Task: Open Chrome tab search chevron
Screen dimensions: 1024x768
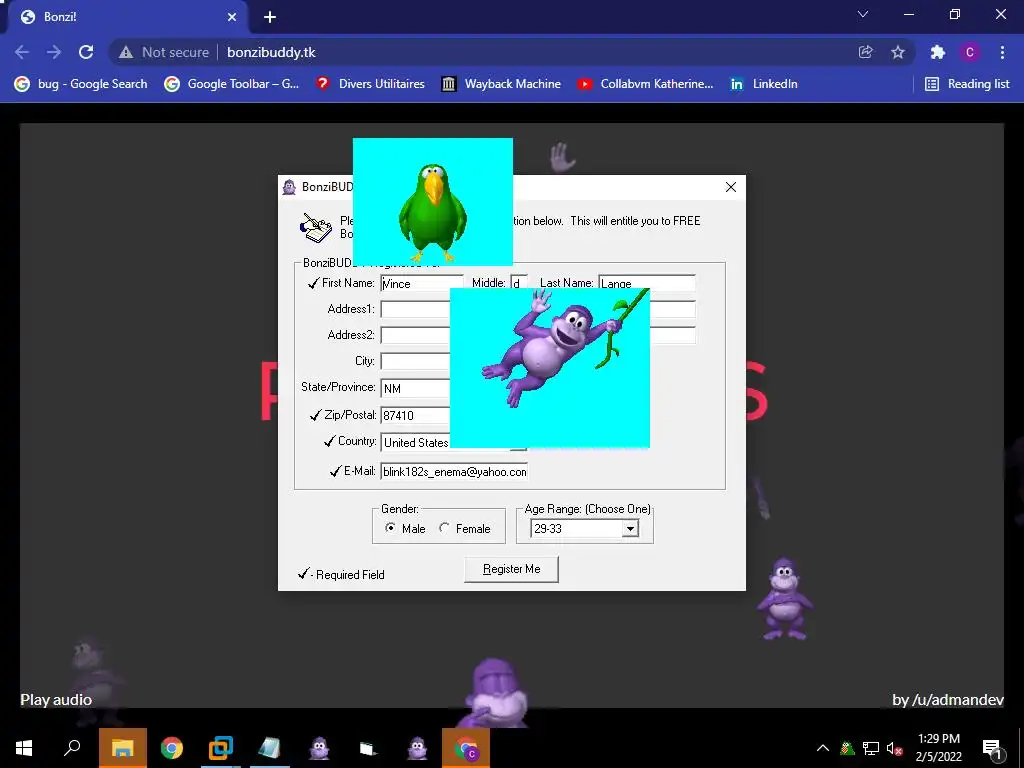Action: coord(863,14)
